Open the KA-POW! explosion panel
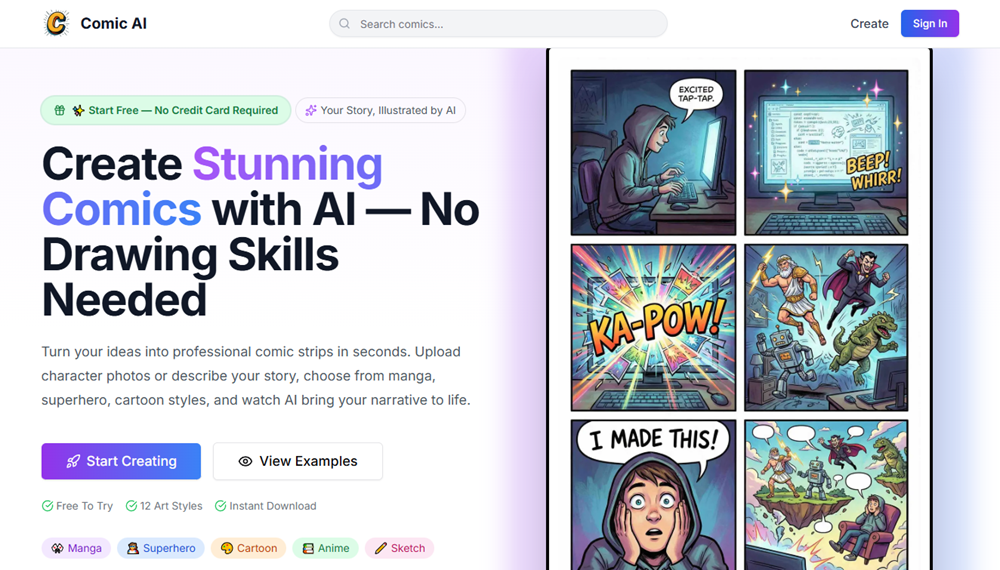This screenshot has width=1000, height=570. pyautogui.click(x=653, y=327)
